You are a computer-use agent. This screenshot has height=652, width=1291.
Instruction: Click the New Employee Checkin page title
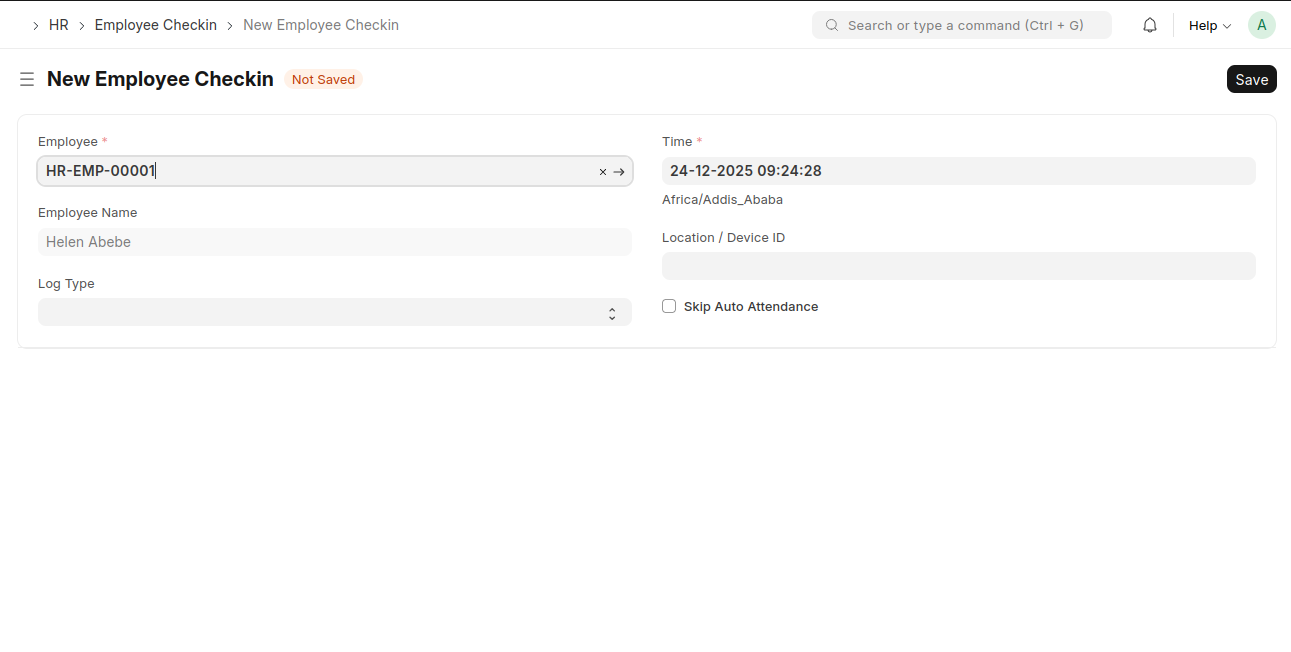tap(160, 79)
